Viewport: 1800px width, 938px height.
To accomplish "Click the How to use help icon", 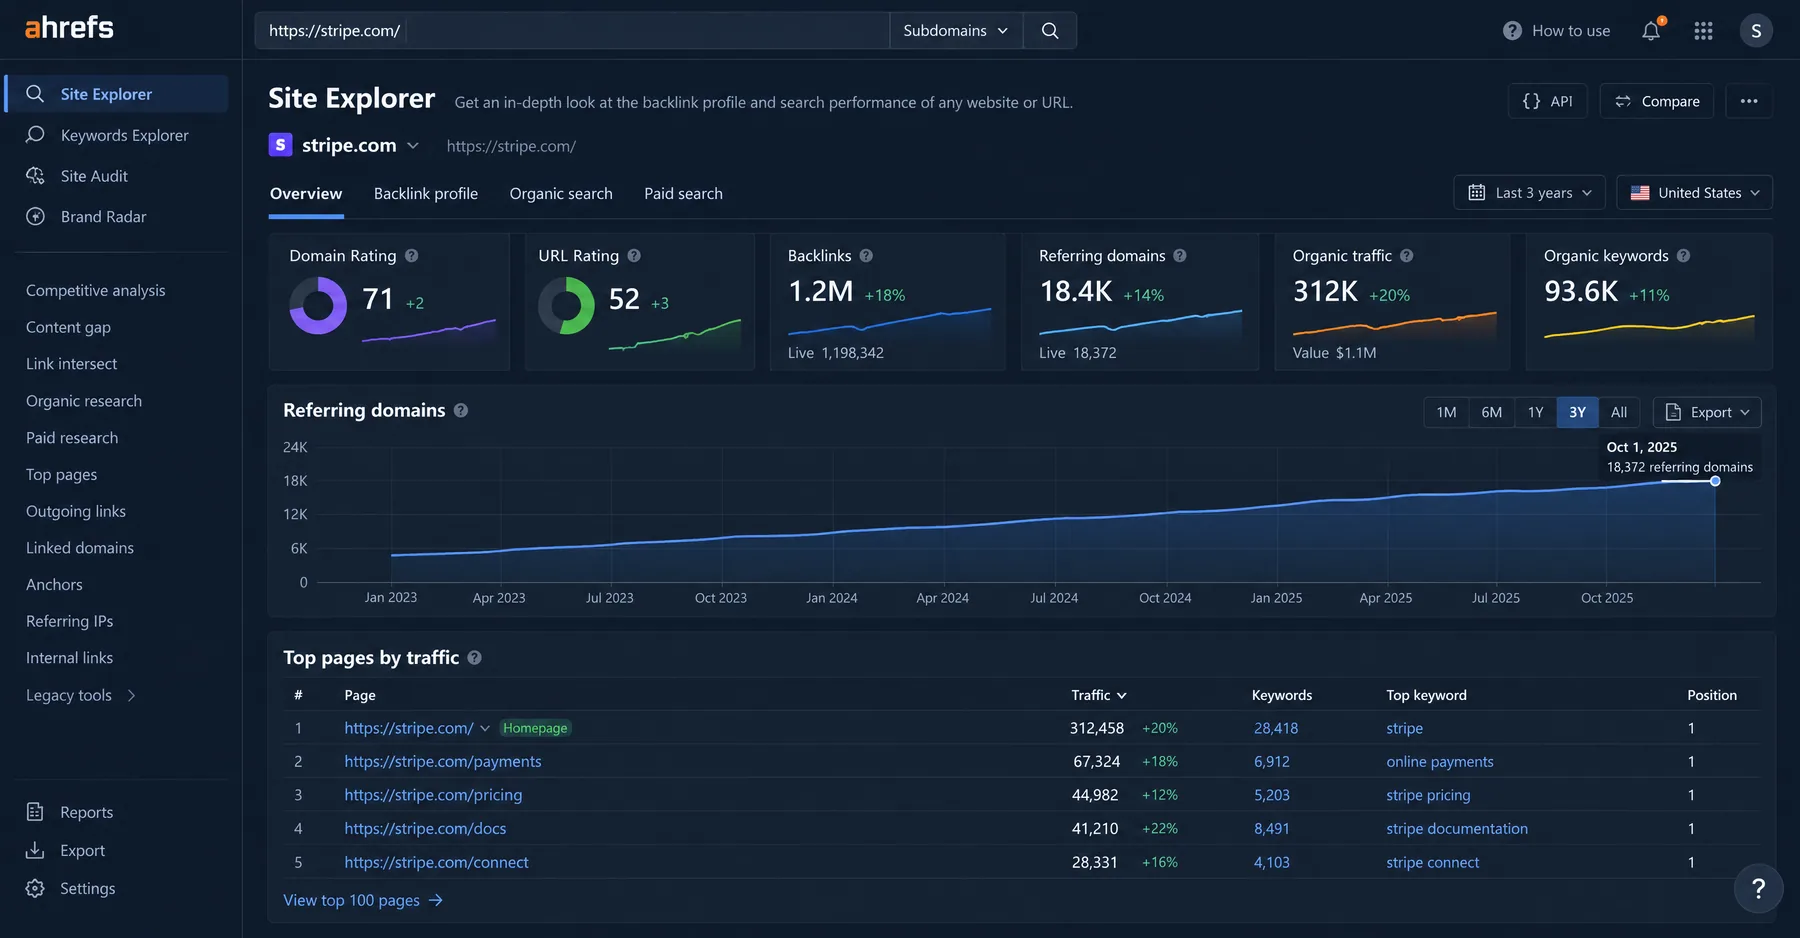I will coord(1512,31).
